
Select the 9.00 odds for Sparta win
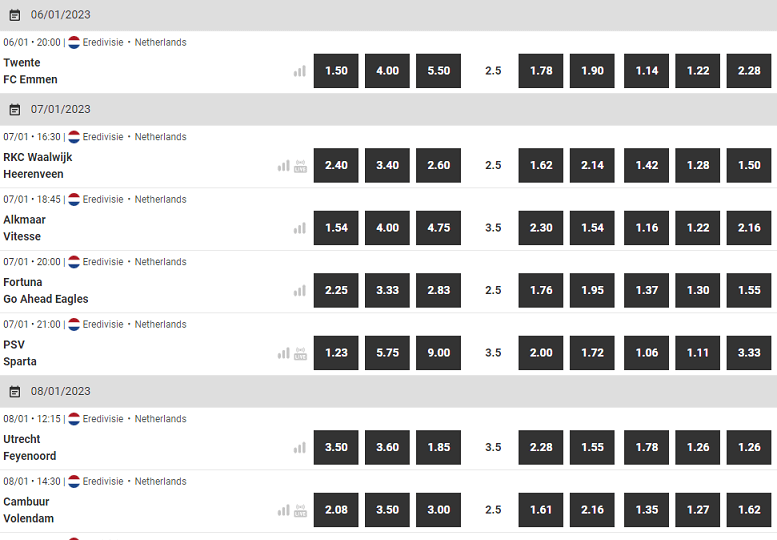coord(439,353)
